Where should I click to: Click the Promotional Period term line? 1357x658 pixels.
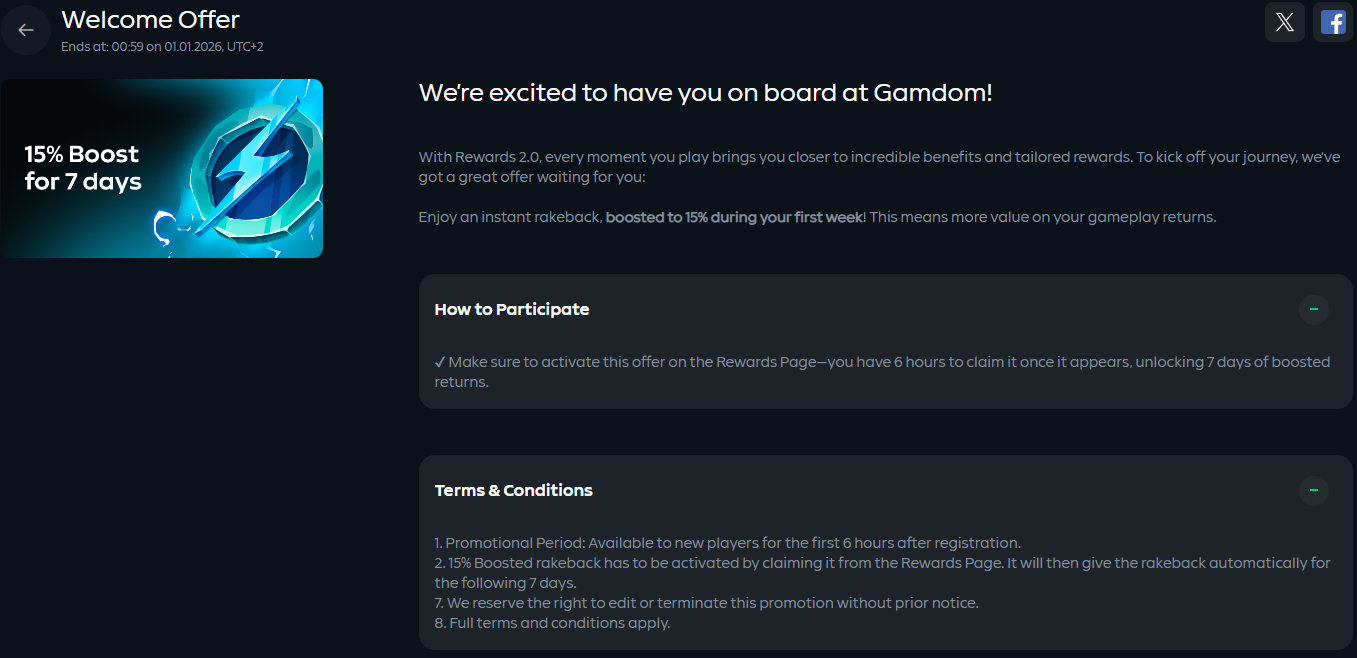[727, 543]
